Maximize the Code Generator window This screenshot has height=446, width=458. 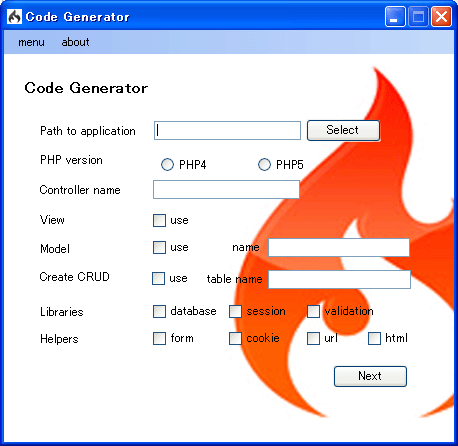pyautogui.click(x=418, y=16)
